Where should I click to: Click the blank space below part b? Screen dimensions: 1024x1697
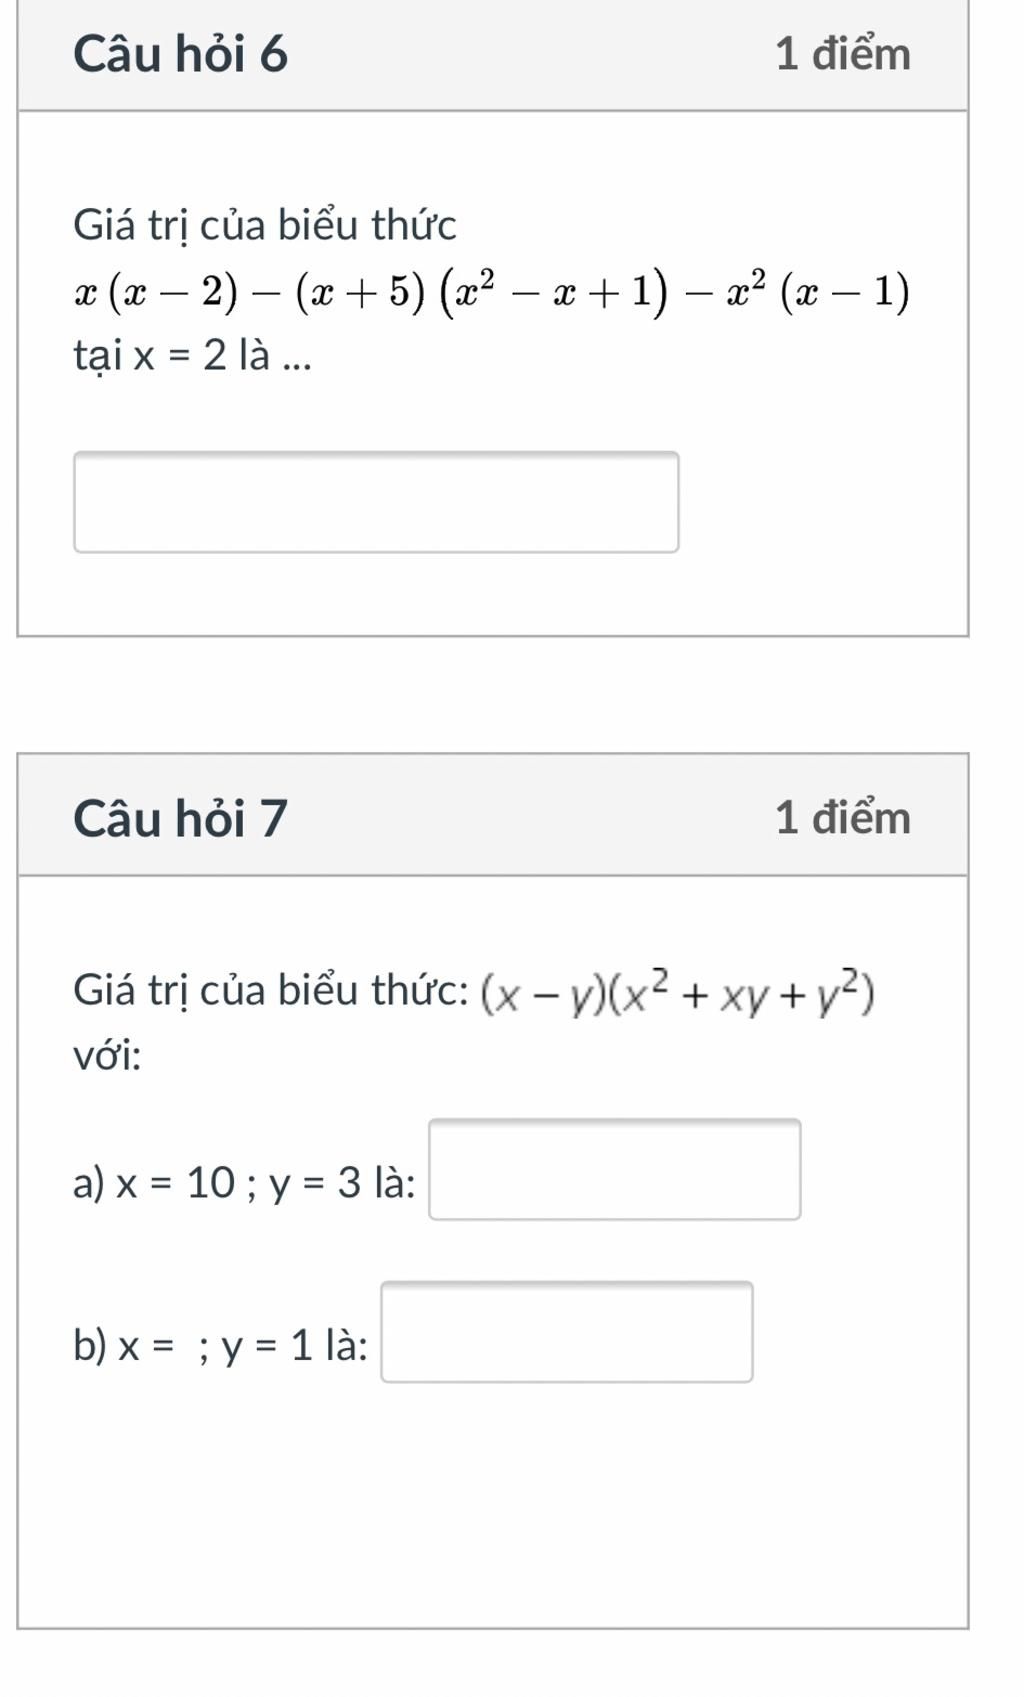[492, 1500]
